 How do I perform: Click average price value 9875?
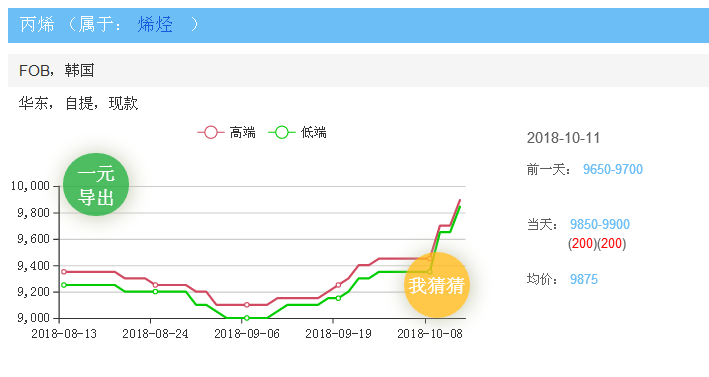tap(584, 279)
